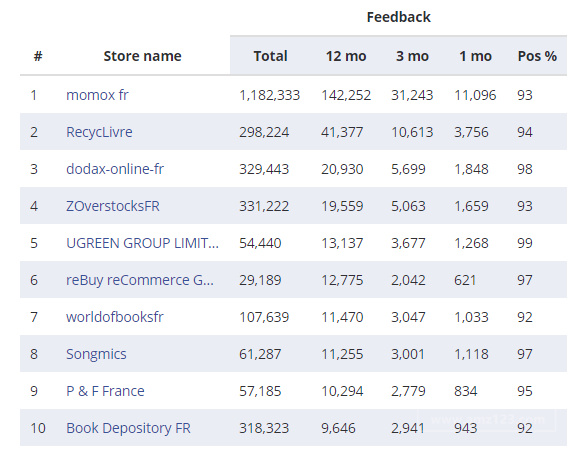Image resolution: width=577 pixels, height=452 pixels.
Task: Sort by the Total column header
Action: pyautogui.click(x=270, y=56)
